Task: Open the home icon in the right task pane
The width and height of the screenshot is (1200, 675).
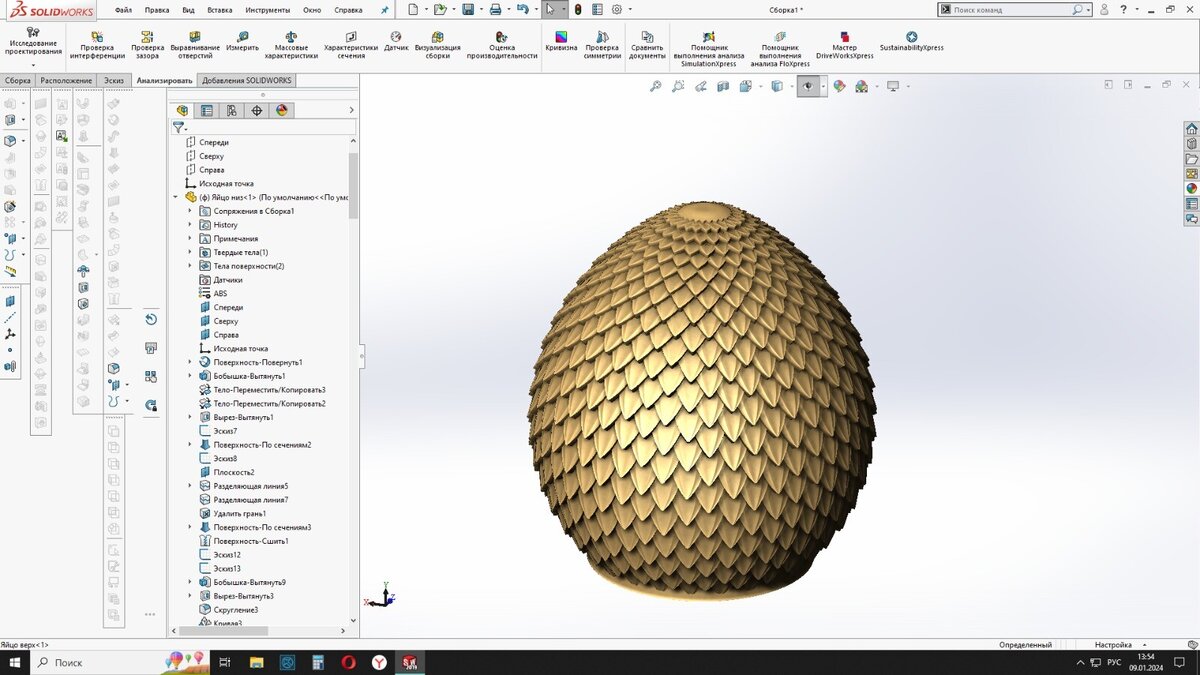Action: 1191,129
